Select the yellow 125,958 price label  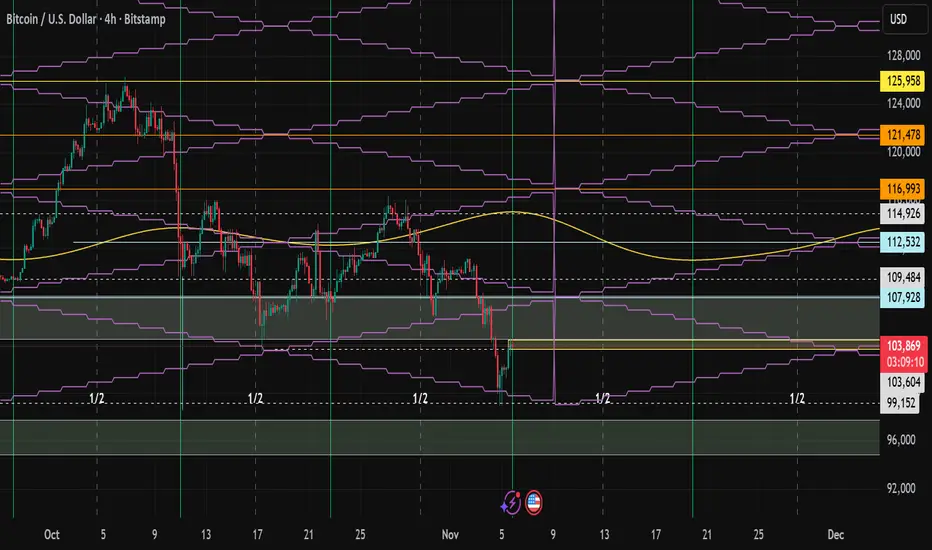click(x=903, y=81)
